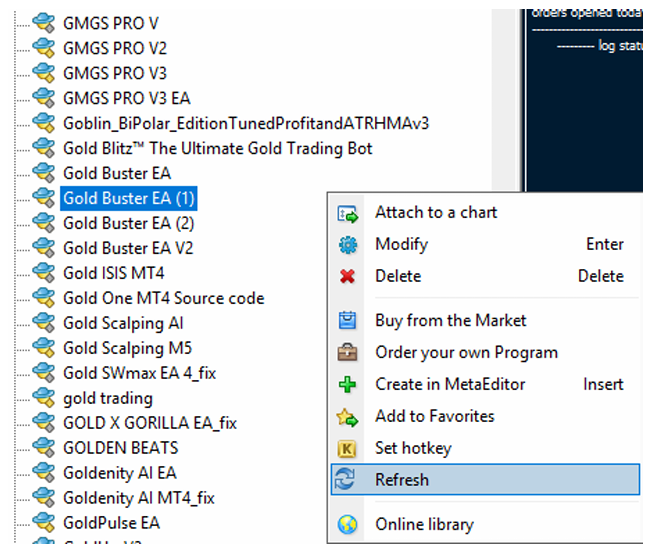Image resolution: width=654 pixels, height=558 pixels.
Task: Select Gold Scalping M5
Action: pyautogui.click(x=127, y=349)
